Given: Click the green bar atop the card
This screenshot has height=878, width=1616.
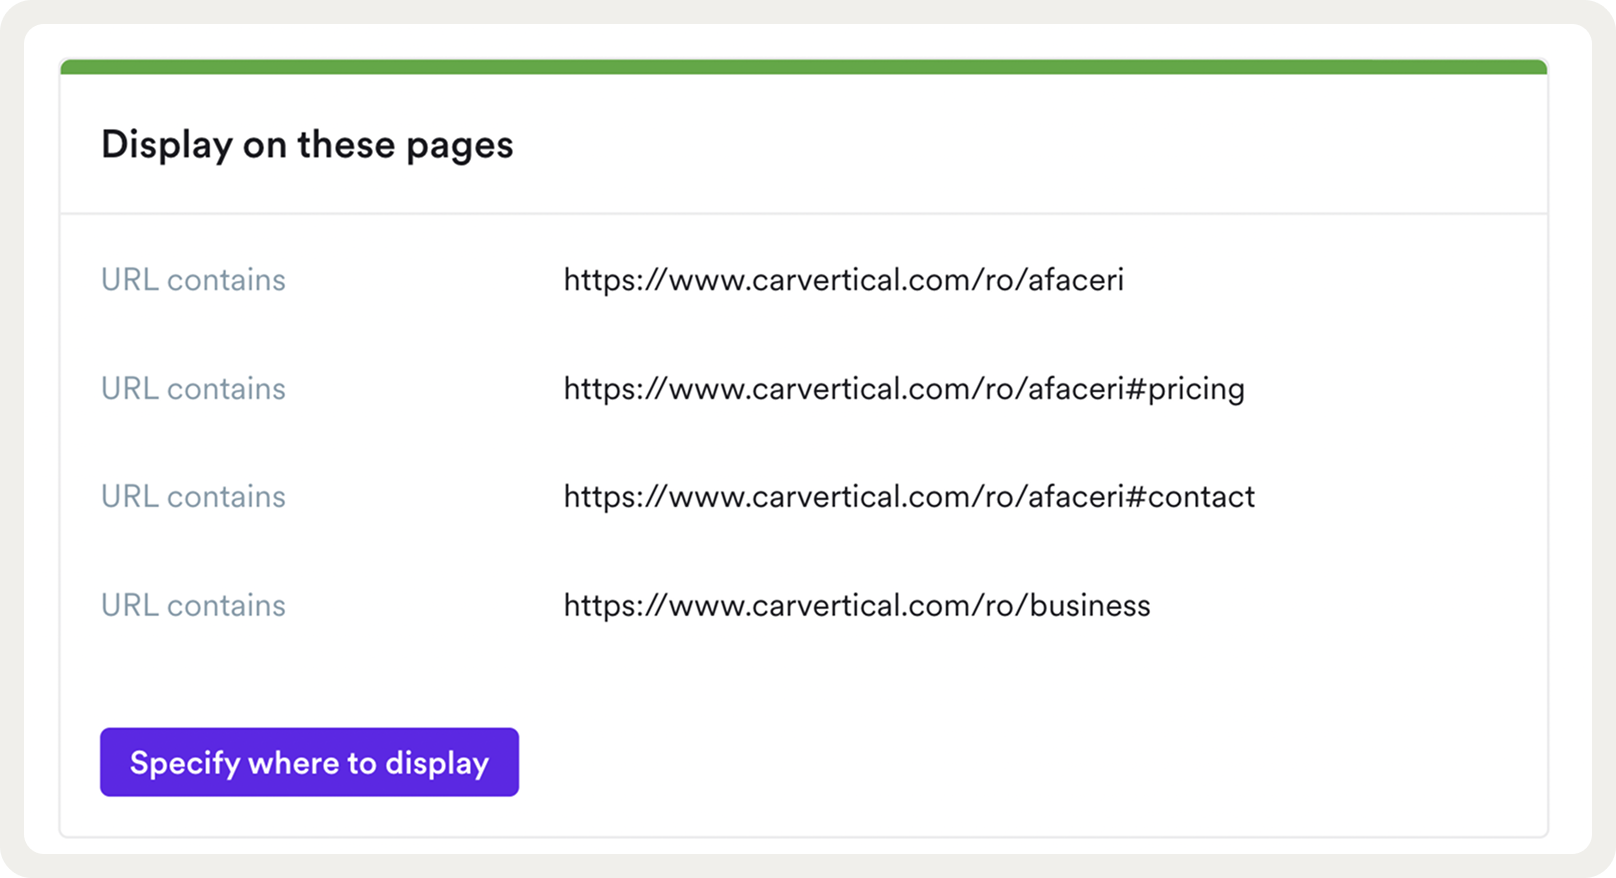Looking at the screenshot, I should (803, 67).
